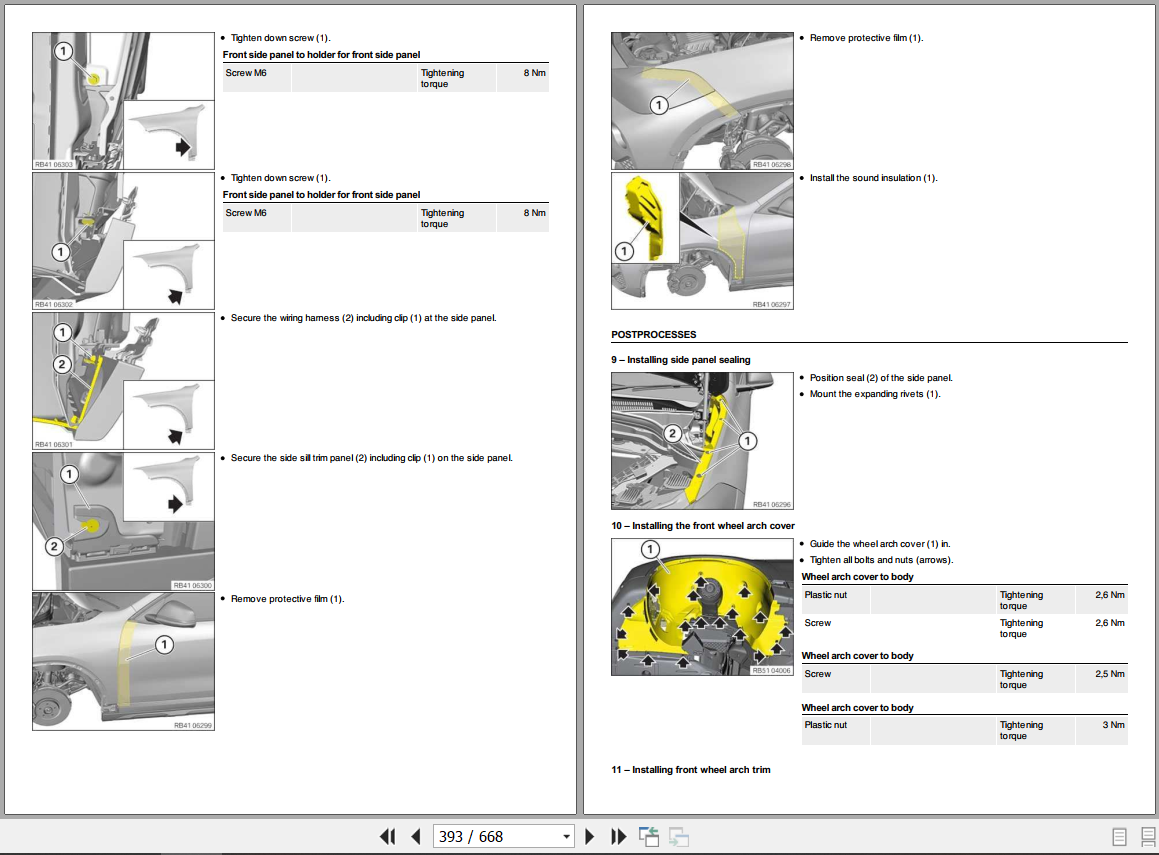Viewport: 1159px width, 855px height.
Task: Click 'Guide the wheel arch cover (1) in.'
Action: (x=880, y=544)
